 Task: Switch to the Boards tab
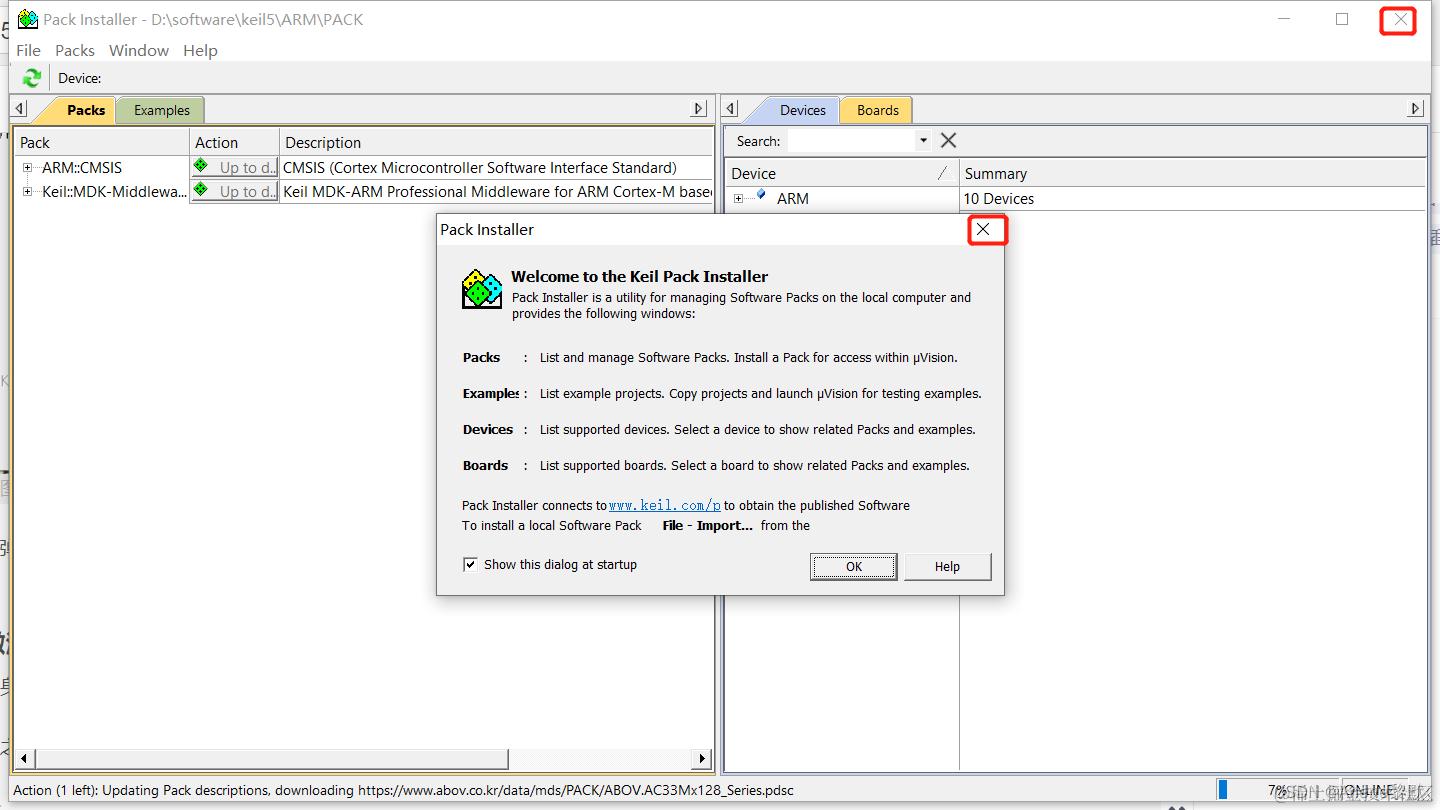[x=878, y=110]
